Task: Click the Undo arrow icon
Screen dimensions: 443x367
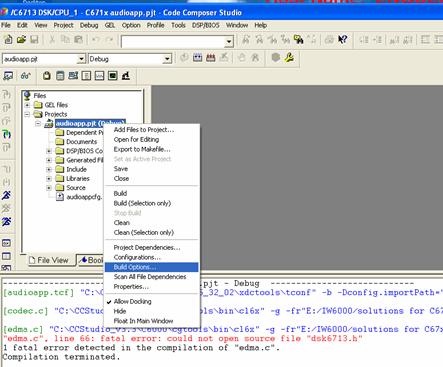Action: click(x=96, y=40)
